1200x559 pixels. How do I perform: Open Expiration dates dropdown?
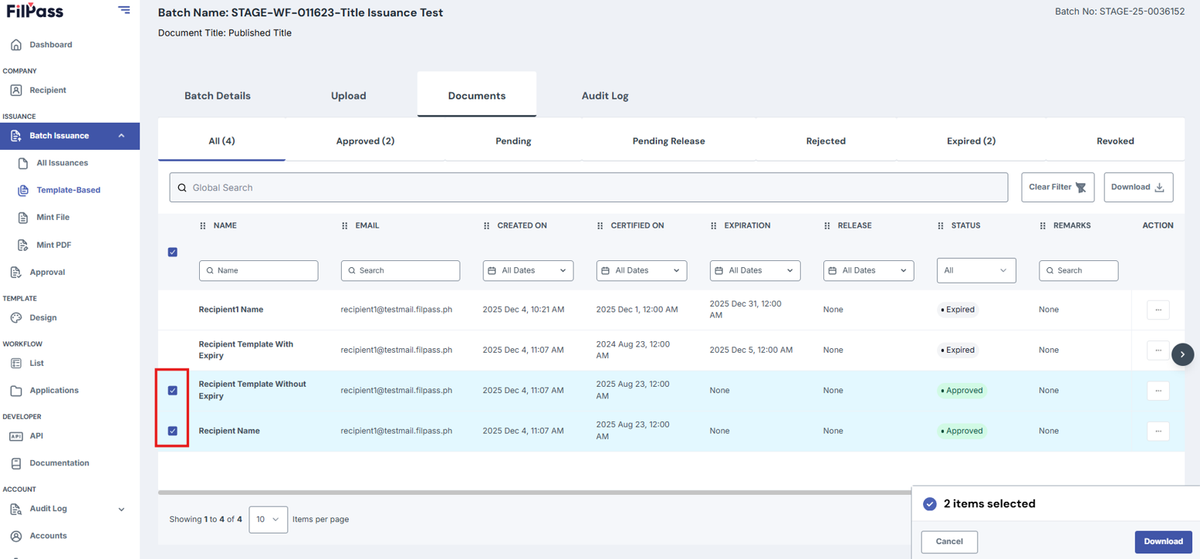tap(756, 270)
